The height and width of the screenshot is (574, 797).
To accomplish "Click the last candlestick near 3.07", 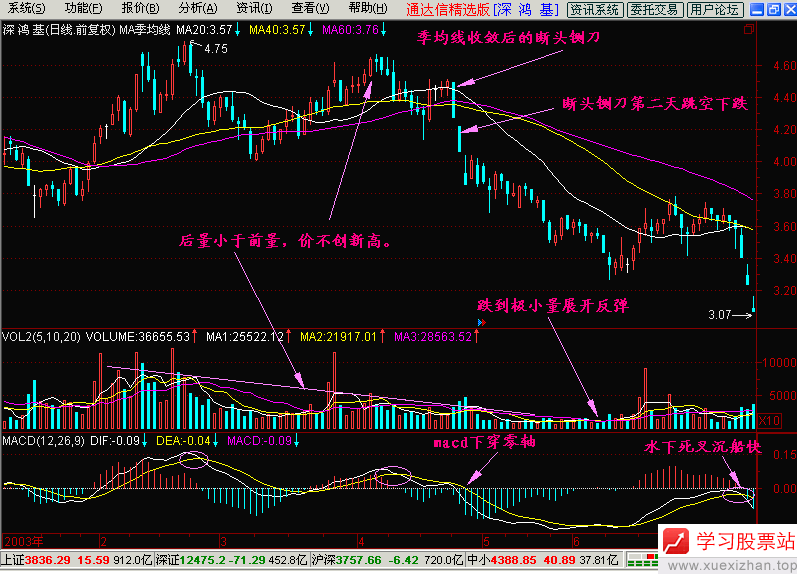I will (x=753, y=304).
